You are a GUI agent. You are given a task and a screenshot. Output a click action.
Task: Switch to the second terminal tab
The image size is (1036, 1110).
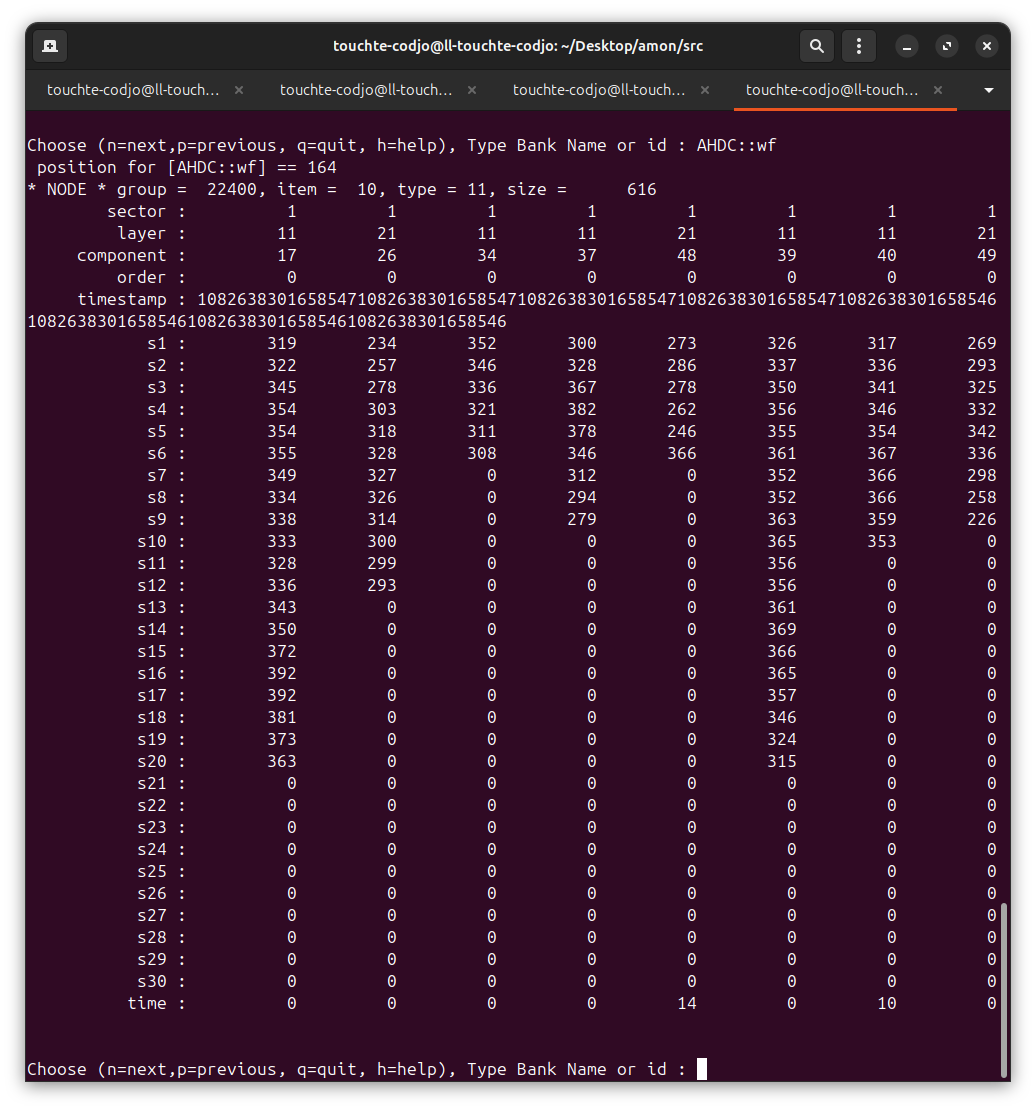click(x=366, y=90)
